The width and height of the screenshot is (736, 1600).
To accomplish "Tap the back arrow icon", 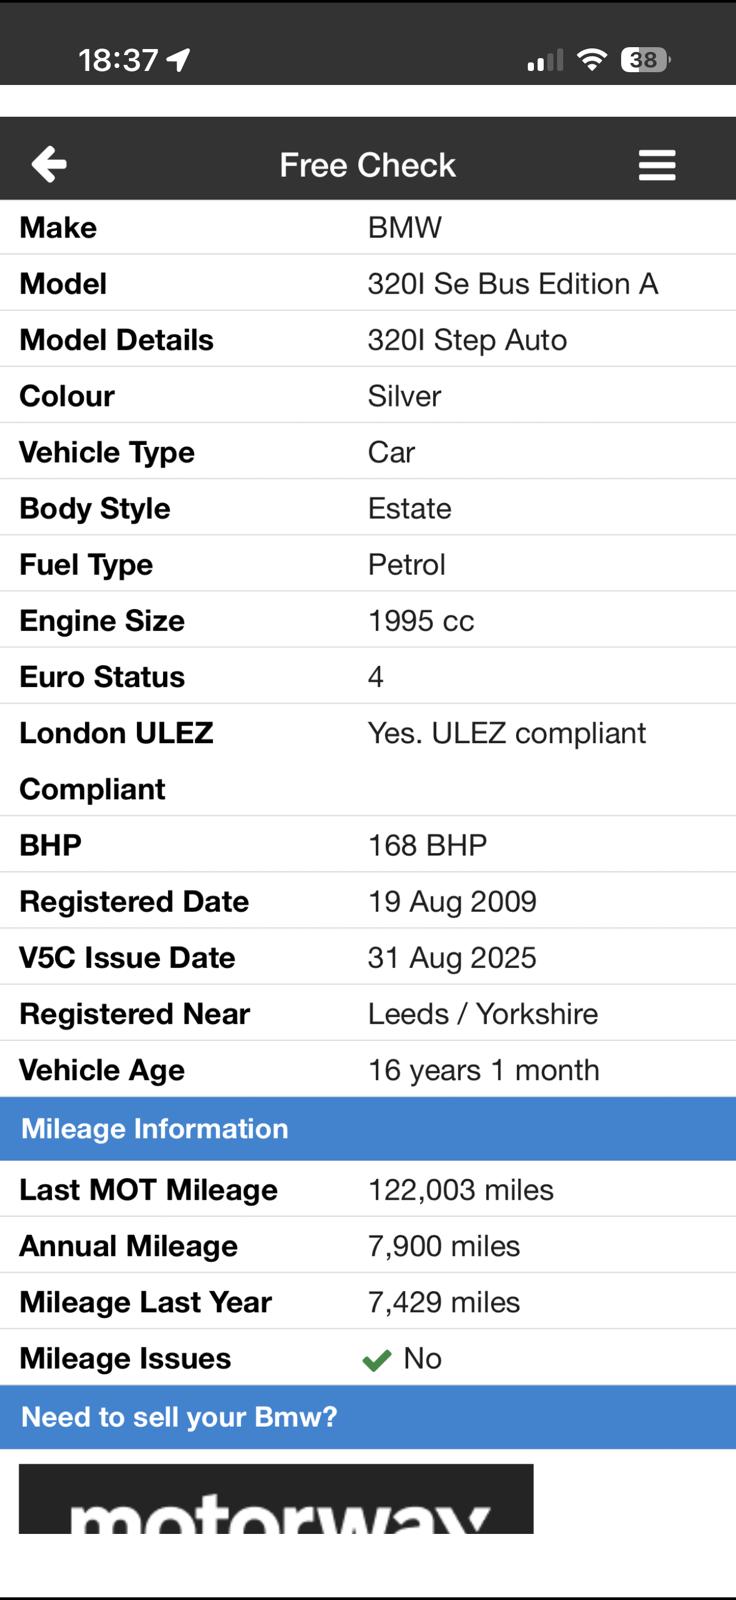I will 49,164.
